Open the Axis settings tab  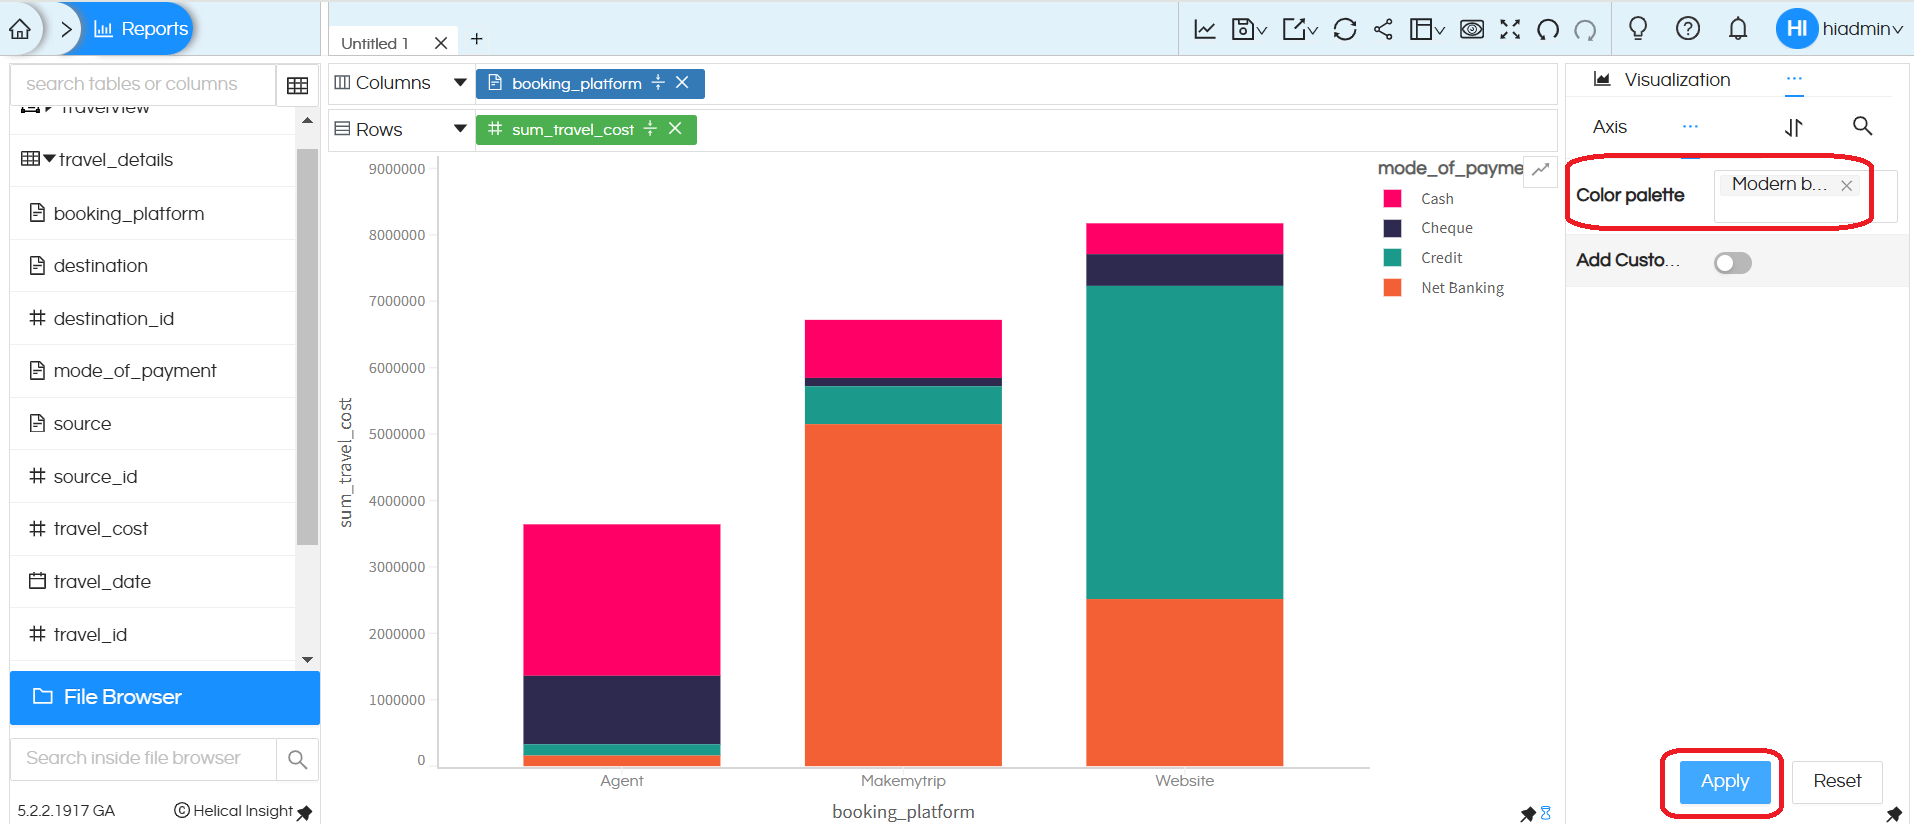(1610, 127)
